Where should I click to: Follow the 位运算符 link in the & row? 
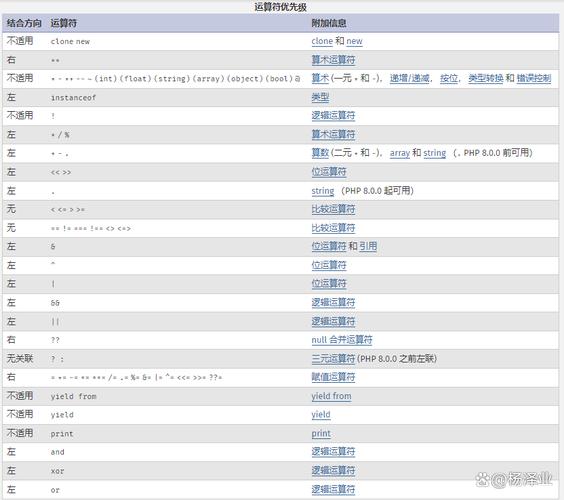coord(329,247)
